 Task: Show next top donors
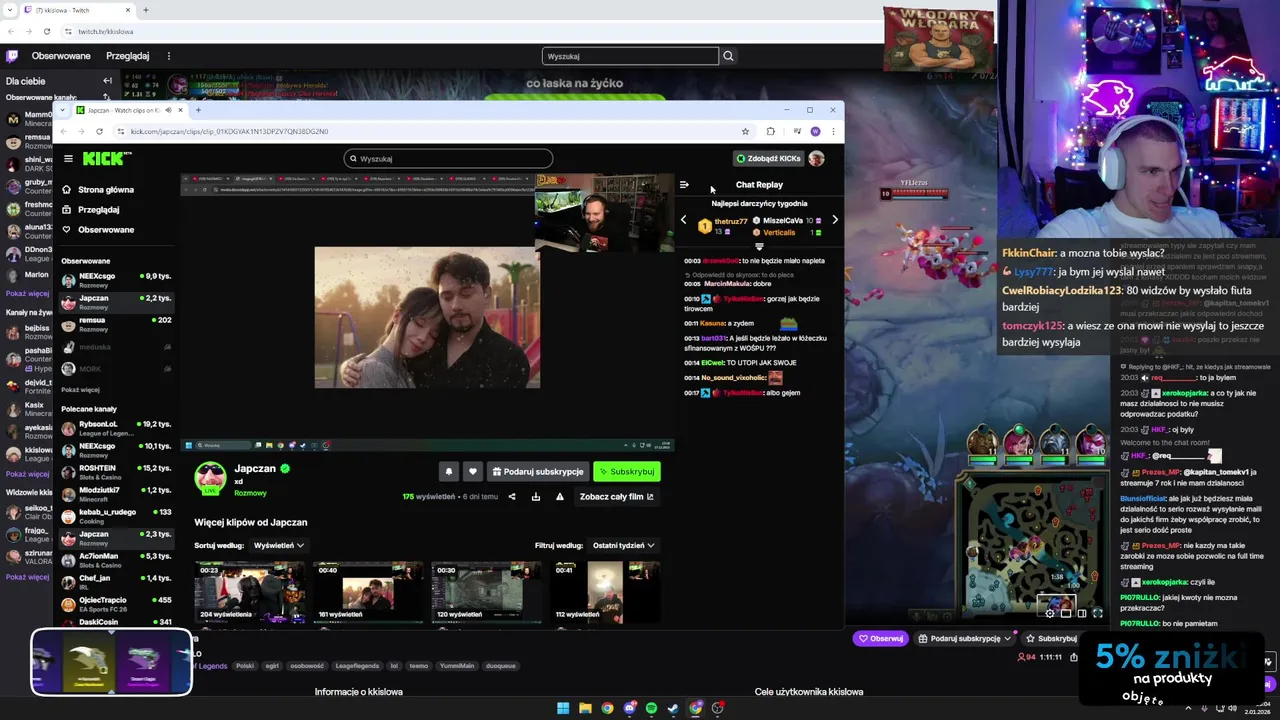tap(835, 220)
